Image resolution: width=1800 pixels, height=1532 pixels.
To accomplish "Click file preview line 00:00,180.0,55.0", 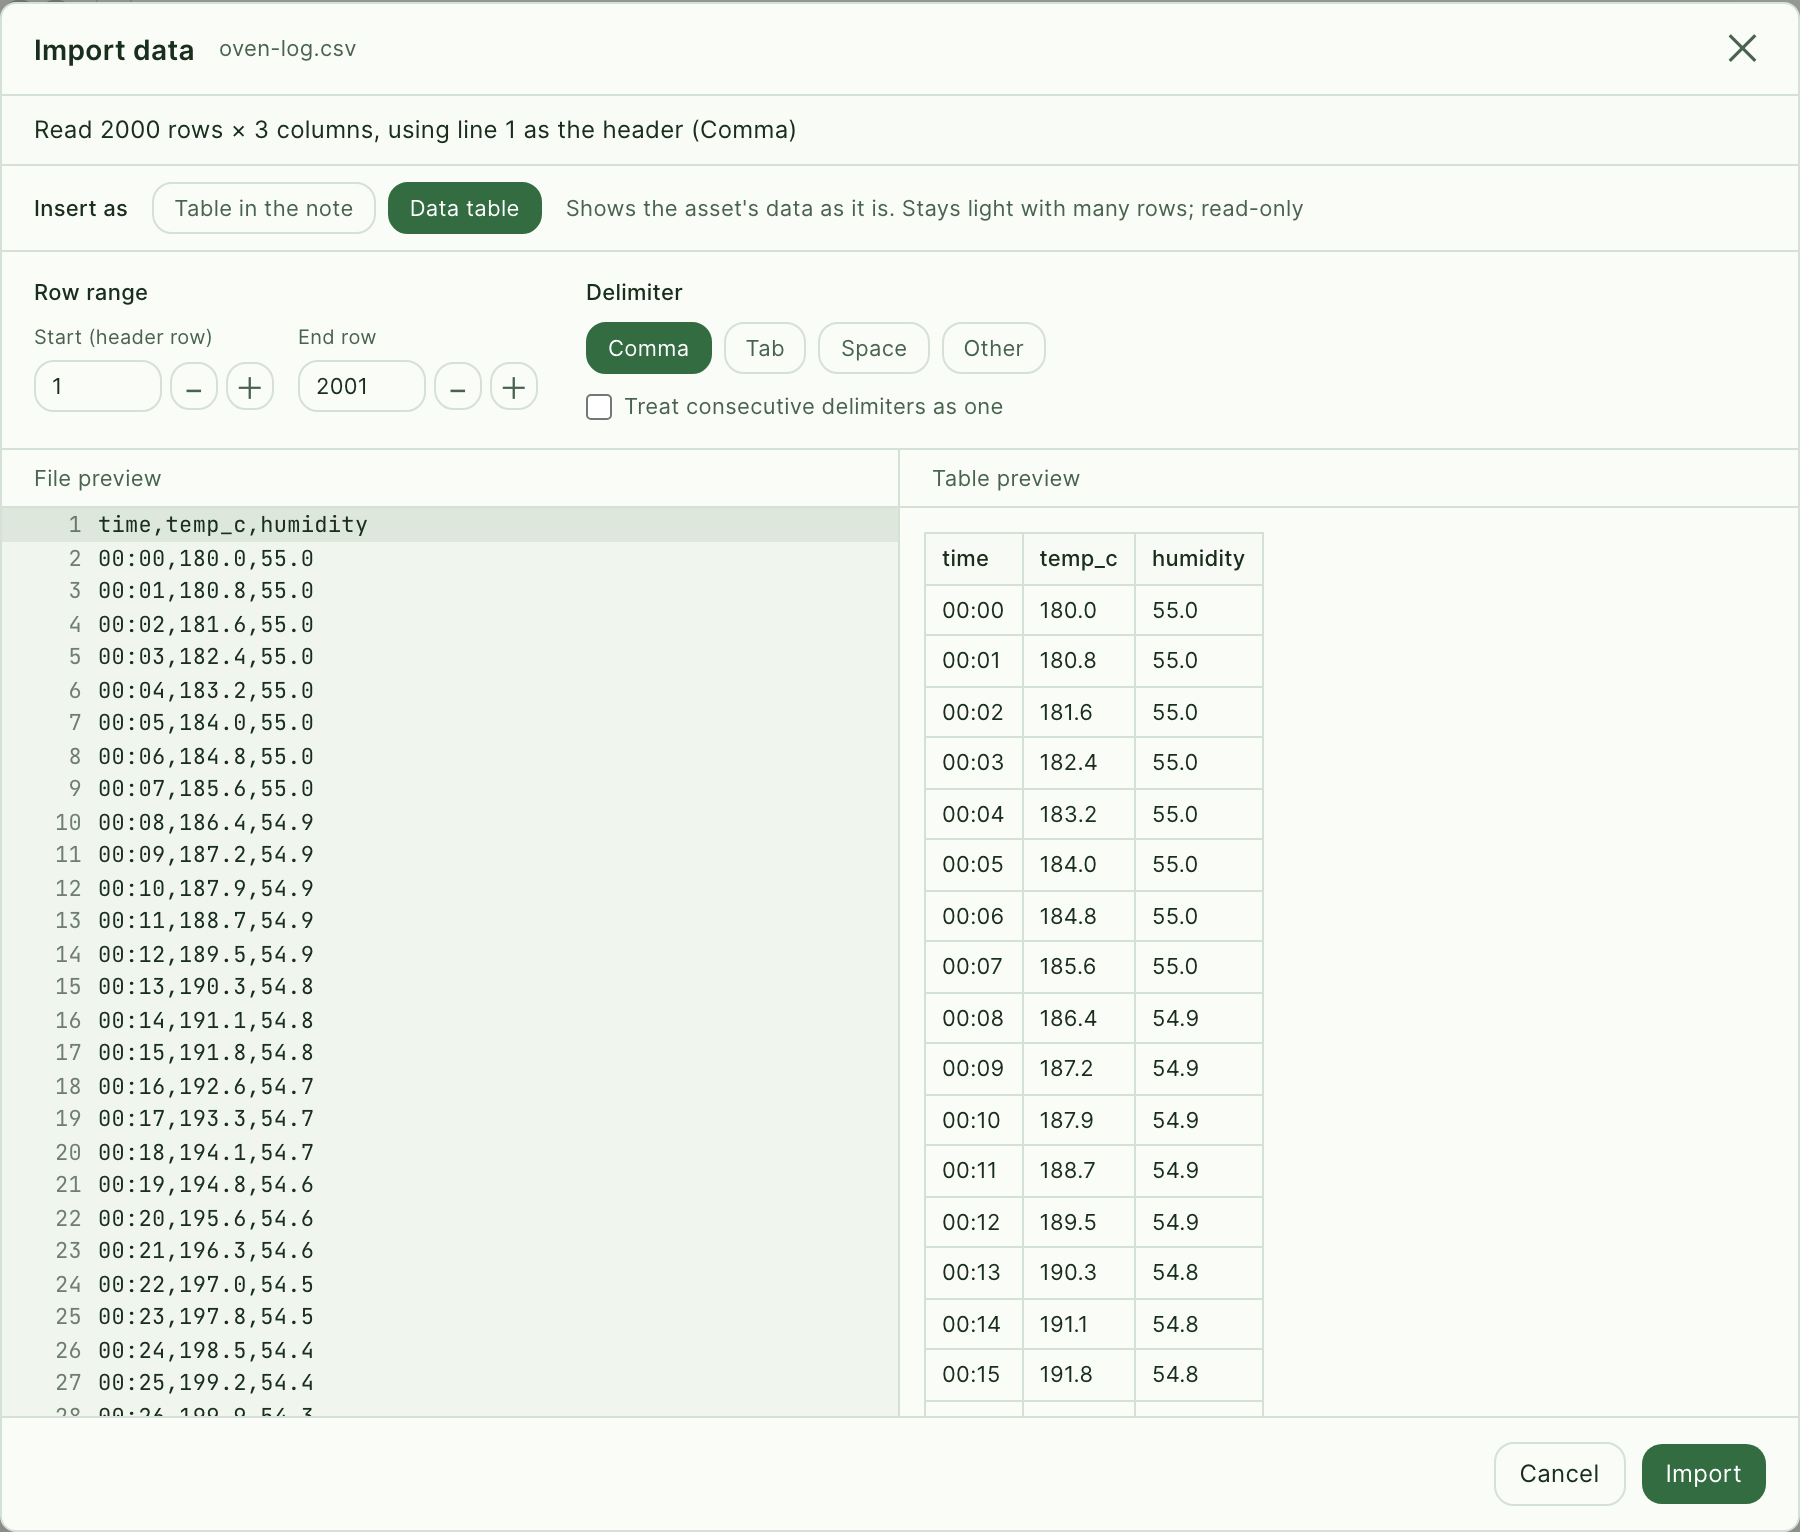I will pos(450,558).
